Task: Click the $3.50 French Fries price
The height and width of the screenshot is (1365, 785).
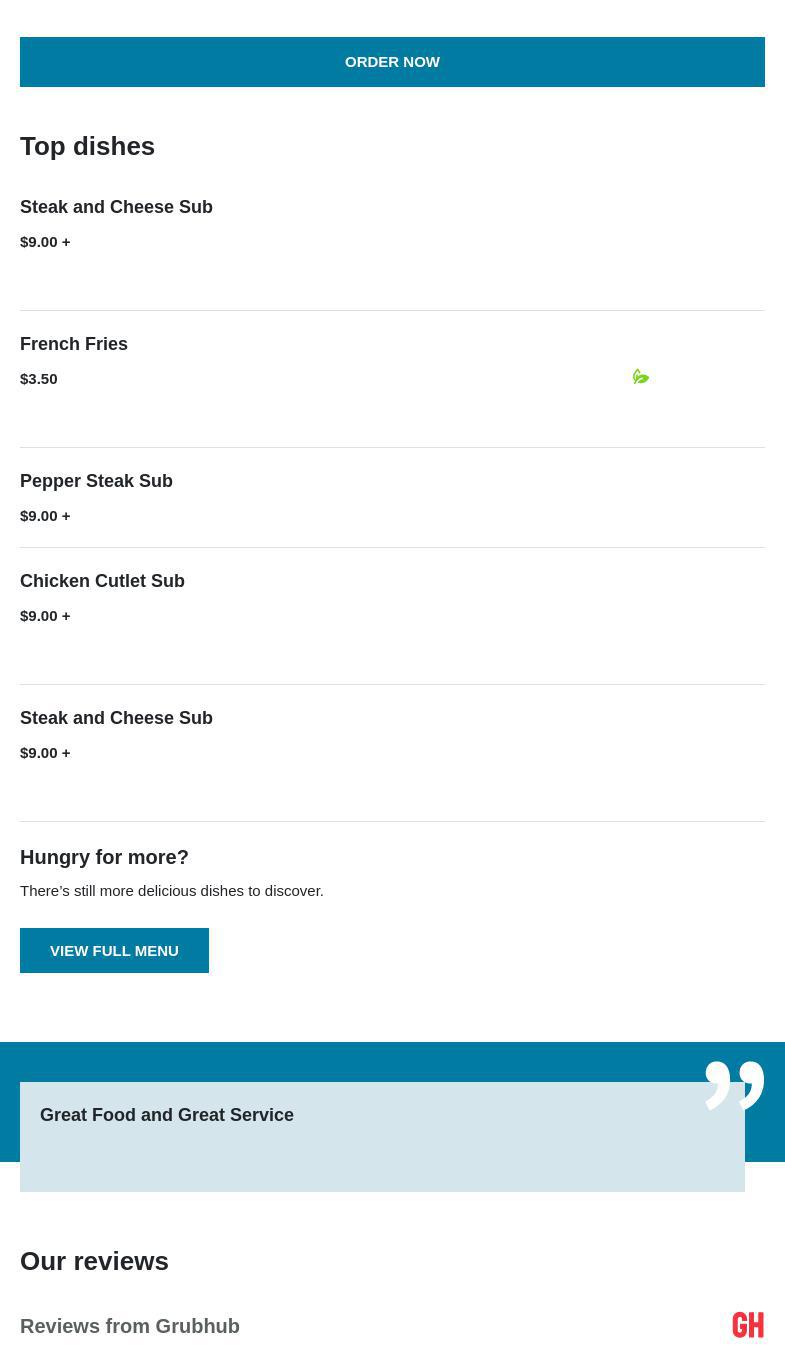Action: tap(39, 379)
